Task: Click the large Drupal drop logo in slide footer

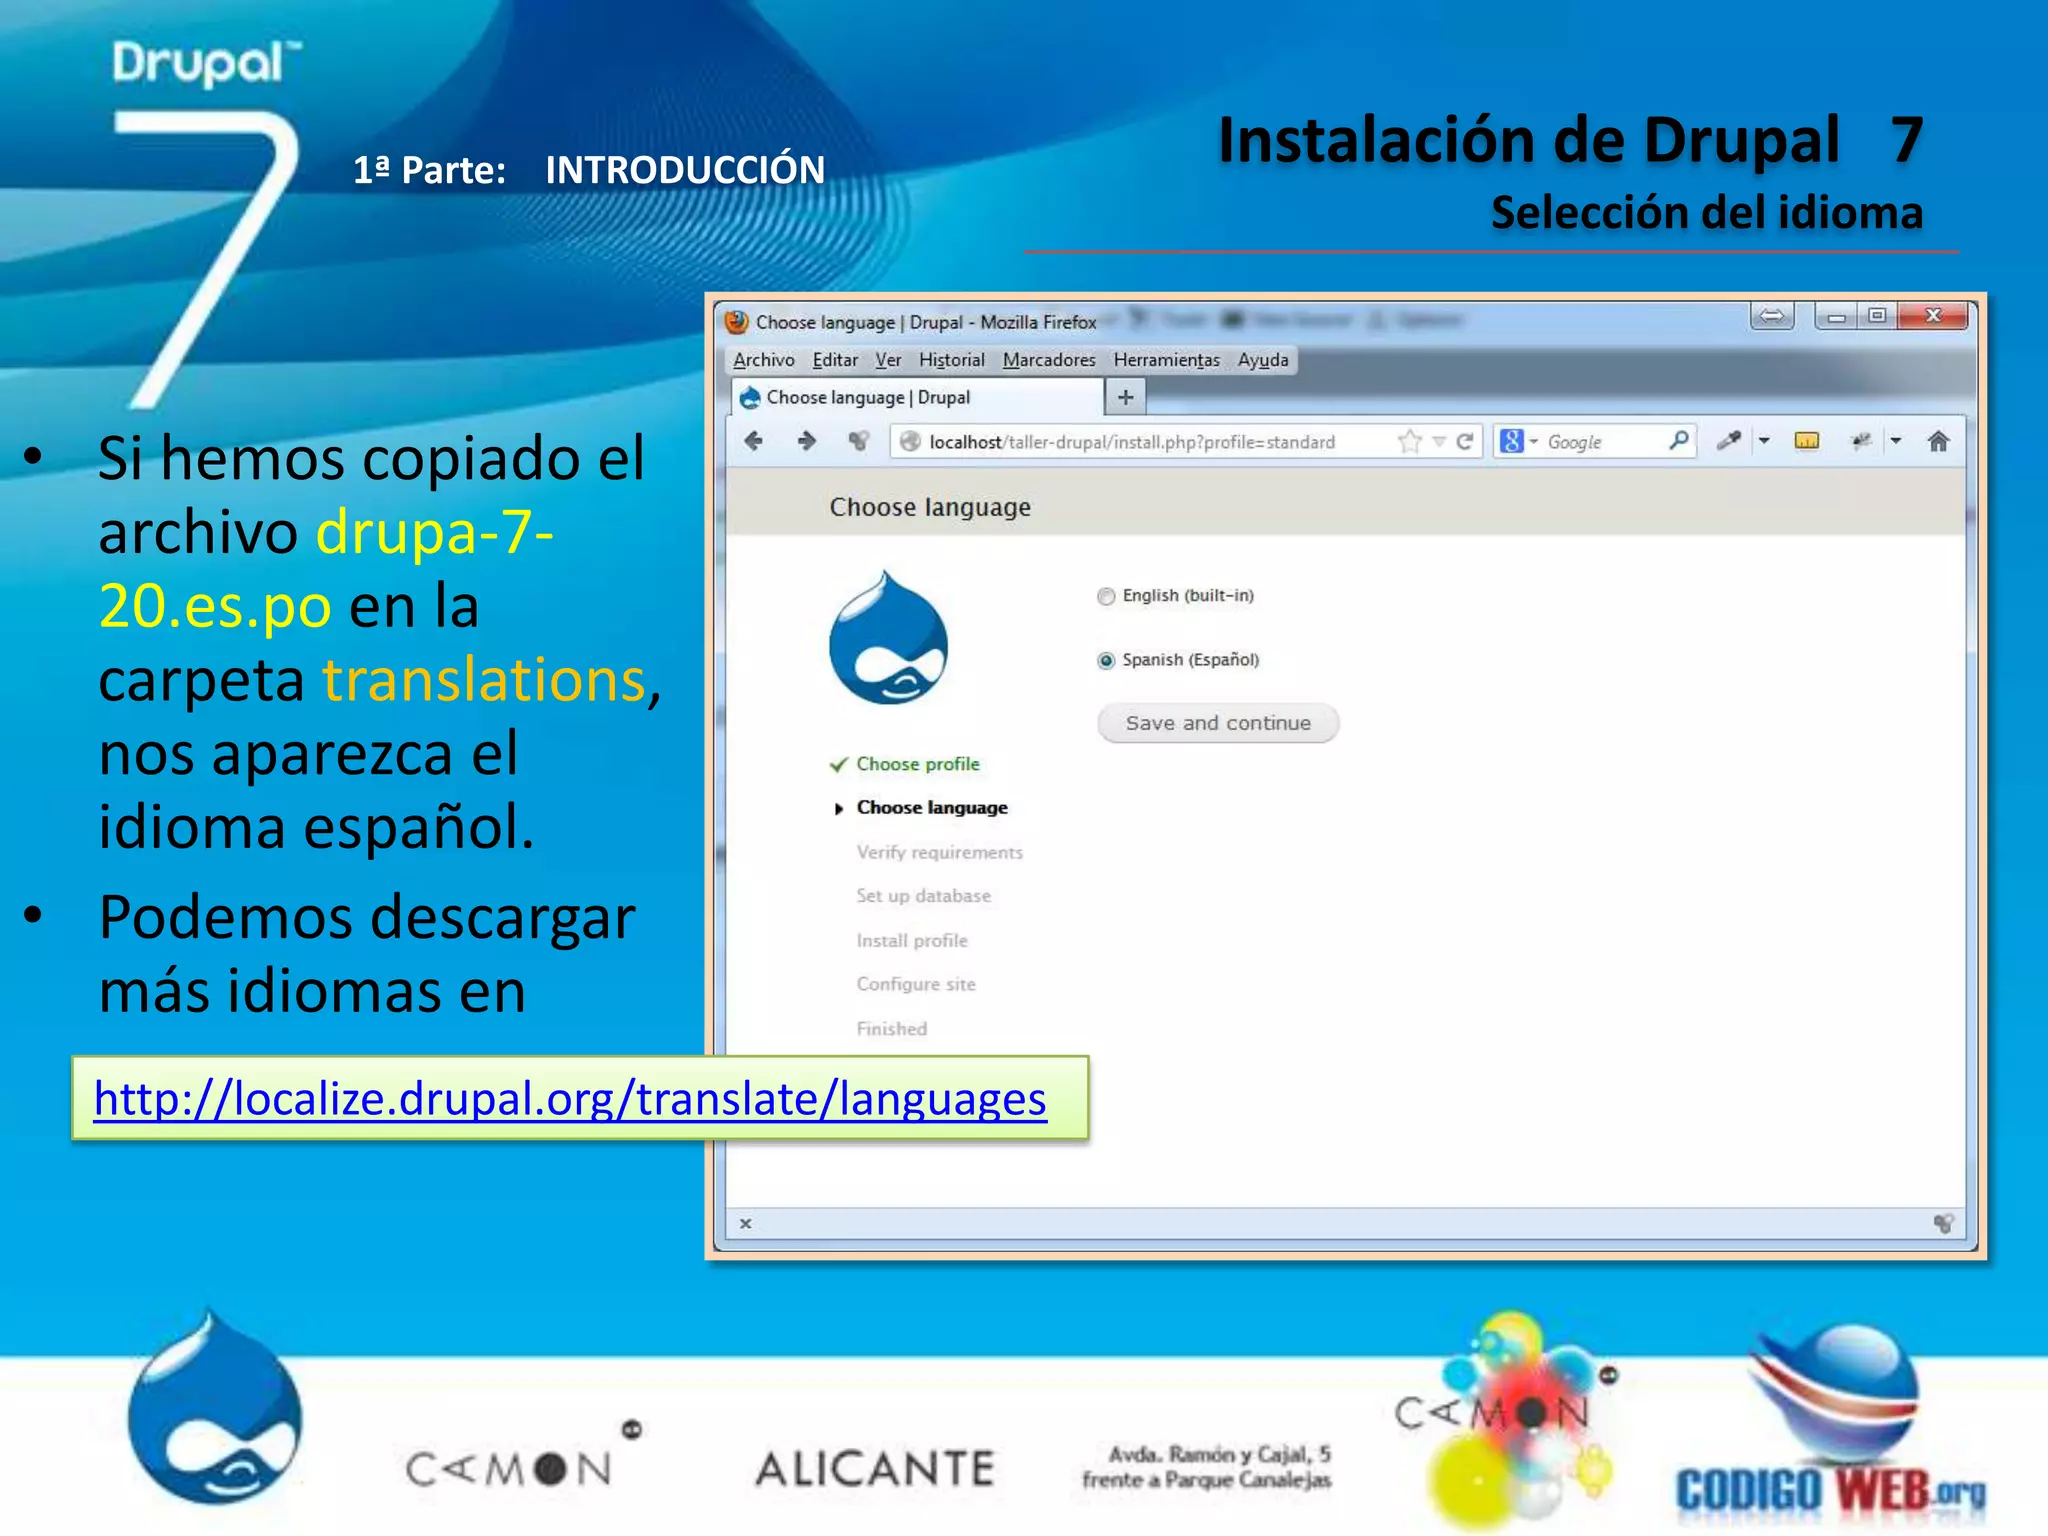Action: 216,1408
